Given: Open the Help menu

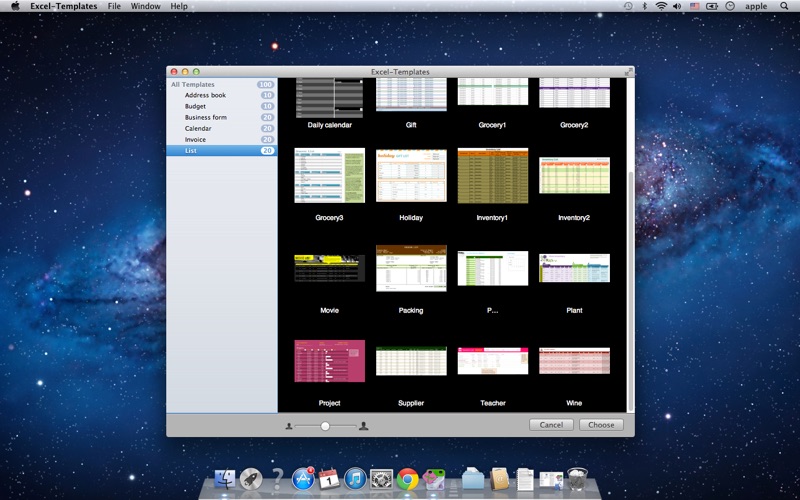Looking at the screenshot, I should pyautogui.click(x=179, y=6).
